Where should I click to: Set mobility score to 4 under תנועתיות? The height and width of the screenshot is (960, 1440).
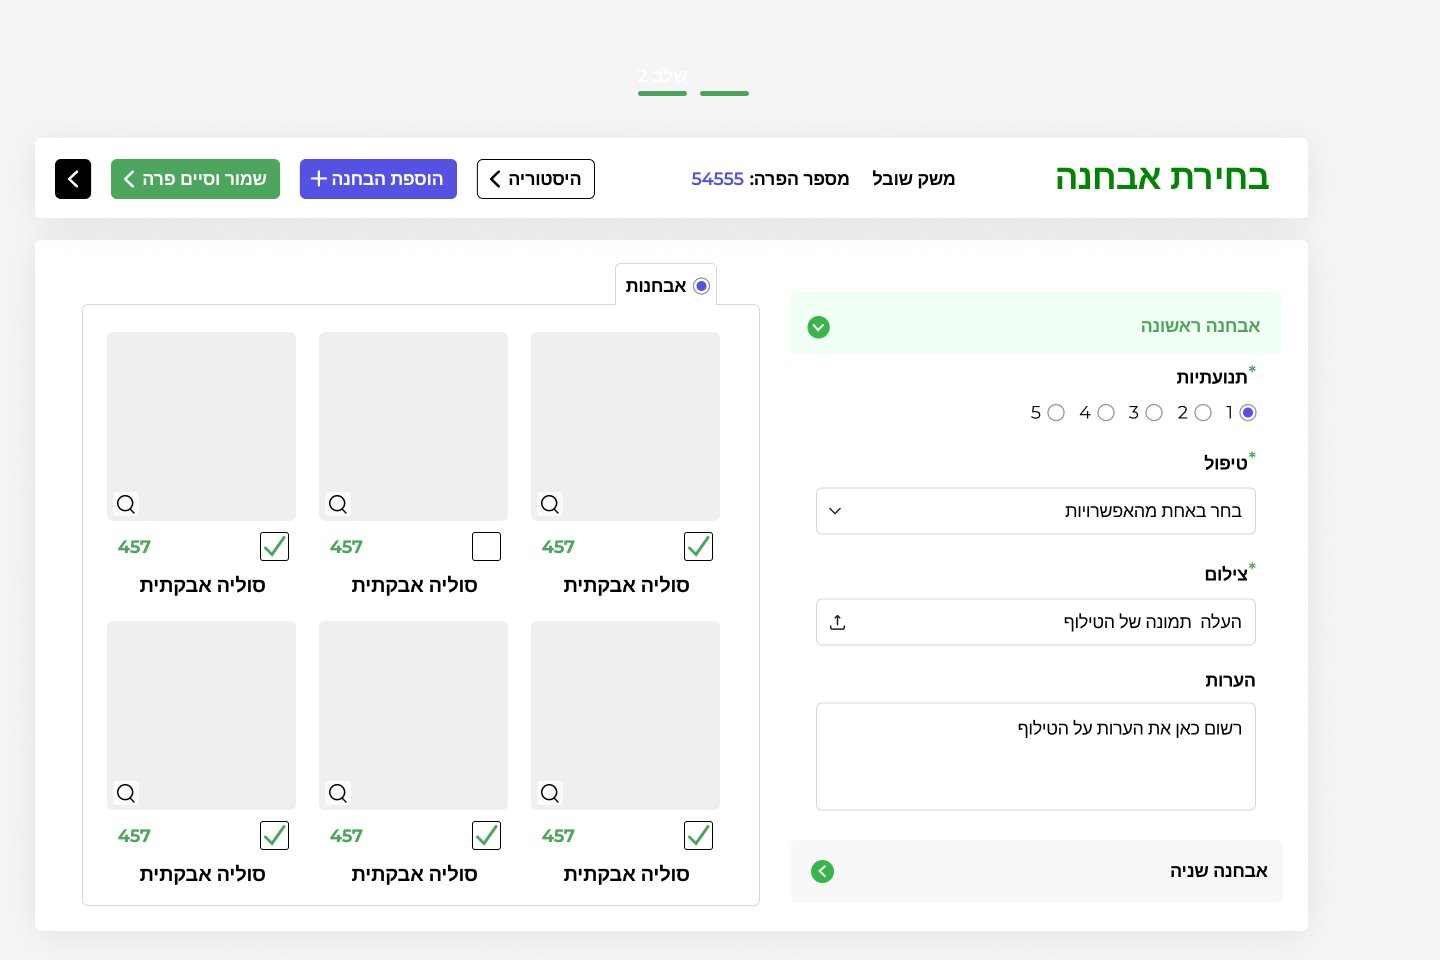(1106, 413)
